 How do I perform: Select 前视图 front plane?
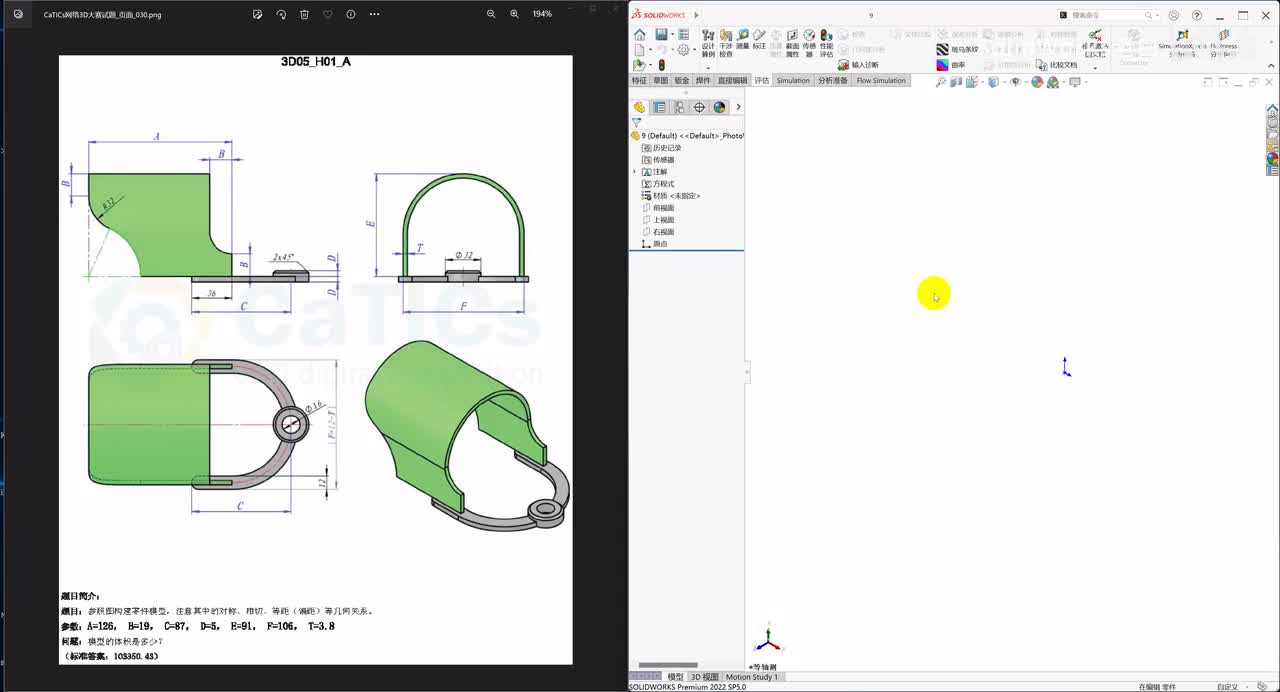[658, 208]
